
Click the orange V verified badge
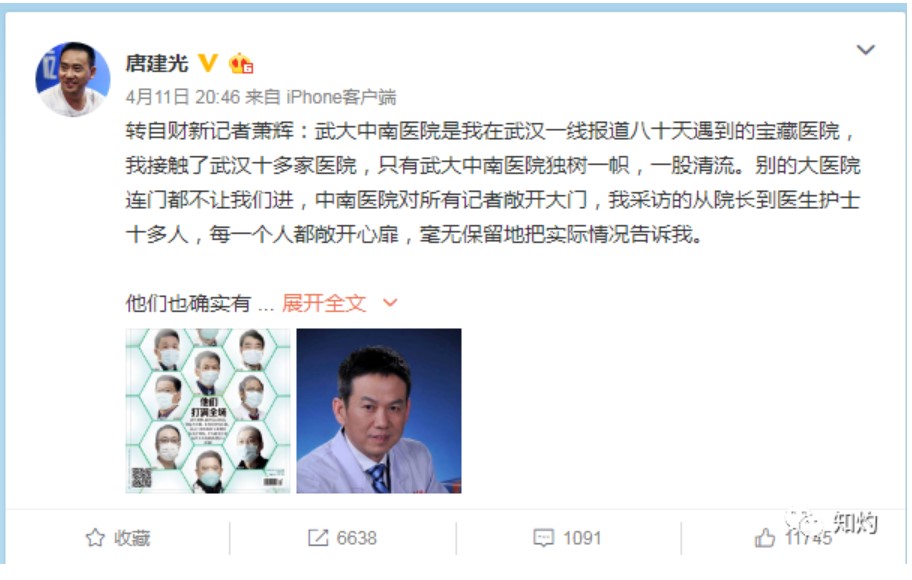tap(208, 63)
